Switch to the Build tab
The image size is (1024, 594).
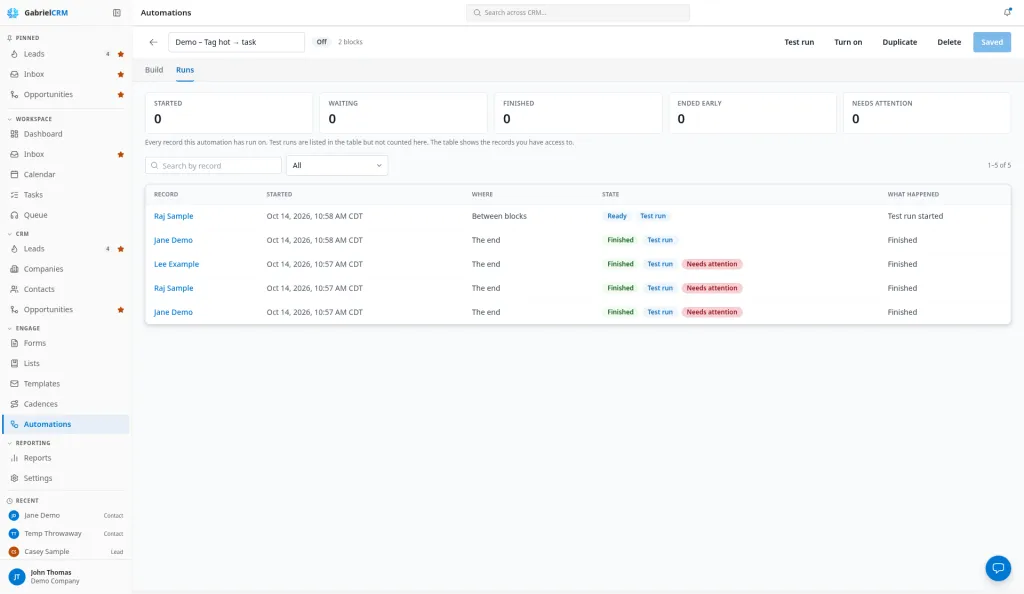154,70
